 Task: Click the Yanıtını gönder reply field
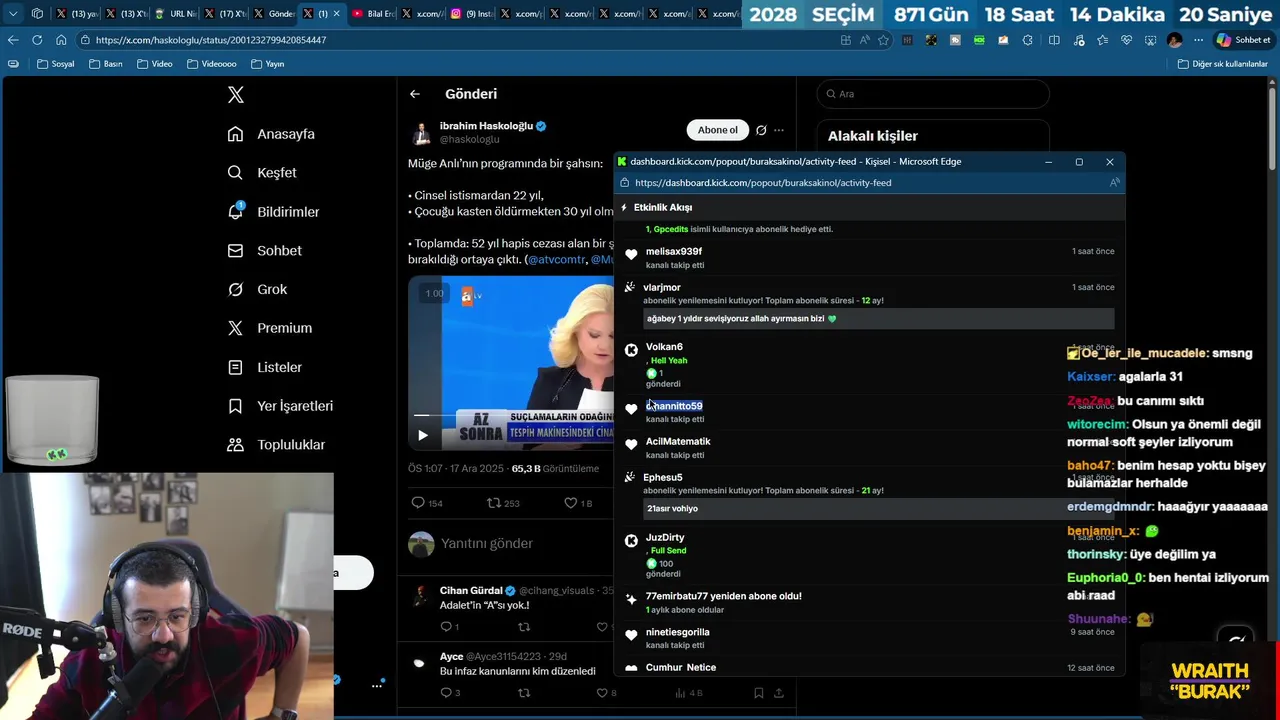click(487, 543)
